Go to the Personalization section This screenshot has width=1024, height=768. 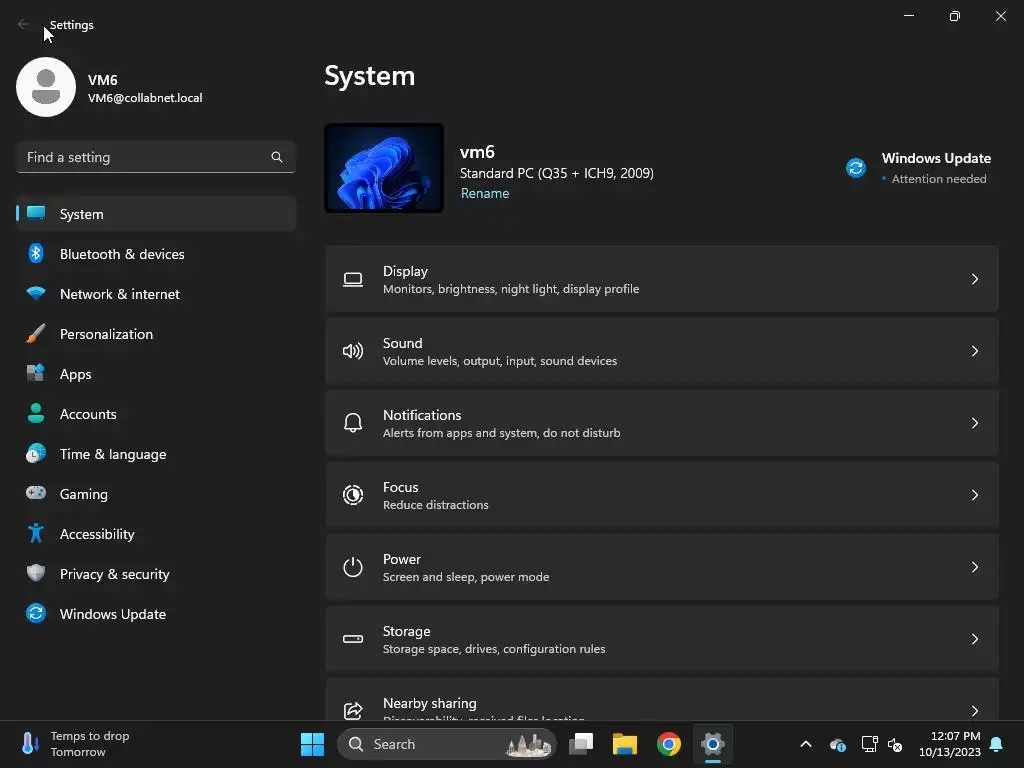pyautogui.click(x=156, y=334)
